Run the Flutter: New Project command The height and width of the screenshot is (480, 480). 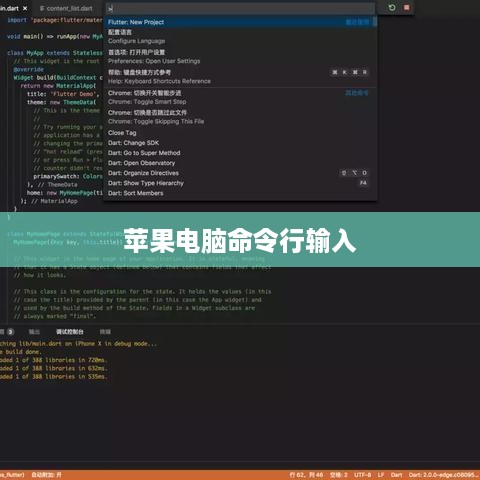[240, 22]
